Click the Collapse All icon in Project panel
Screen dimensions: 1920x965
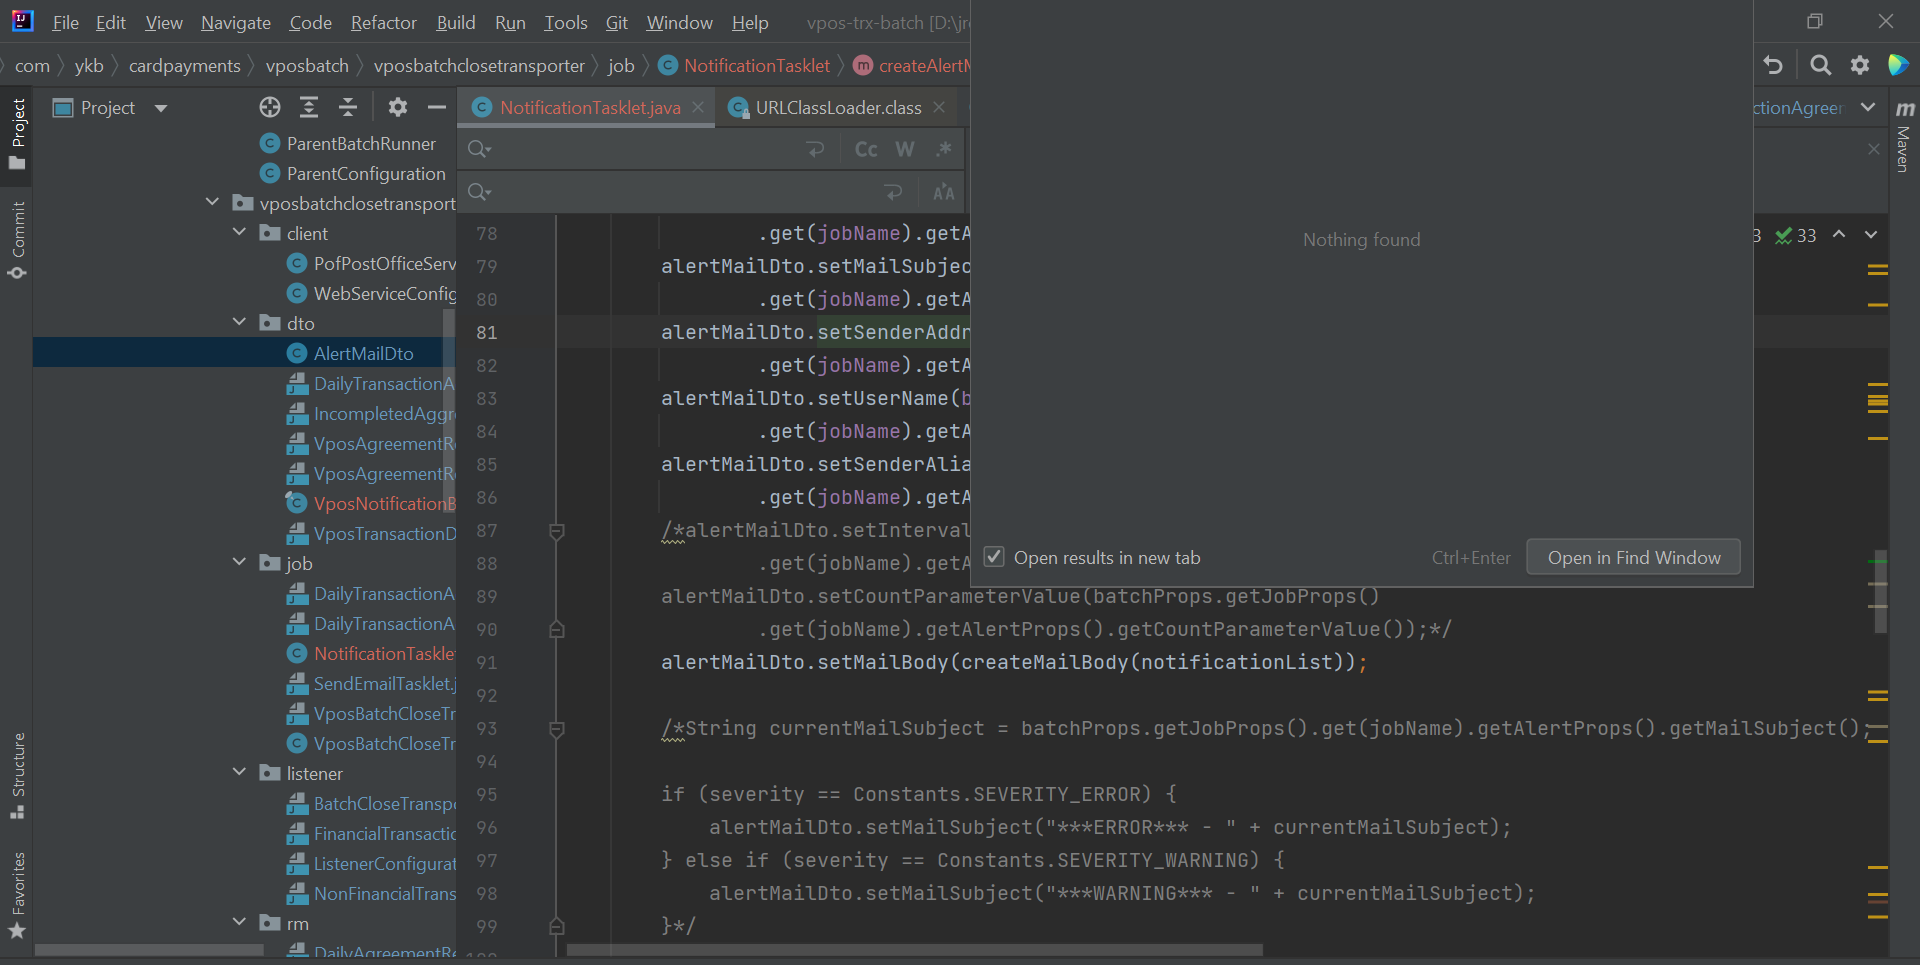(348, 107)
